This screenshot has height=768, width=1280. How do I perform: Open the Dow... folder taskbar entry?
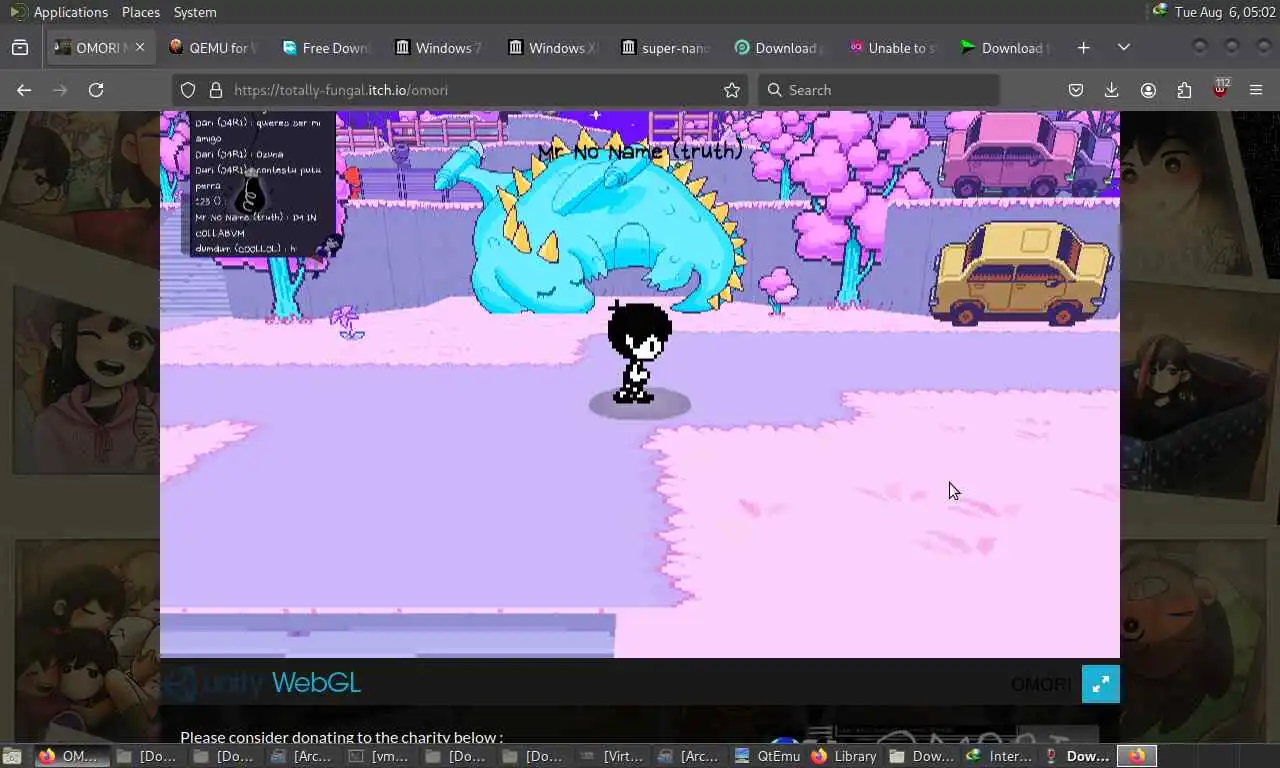921,756
